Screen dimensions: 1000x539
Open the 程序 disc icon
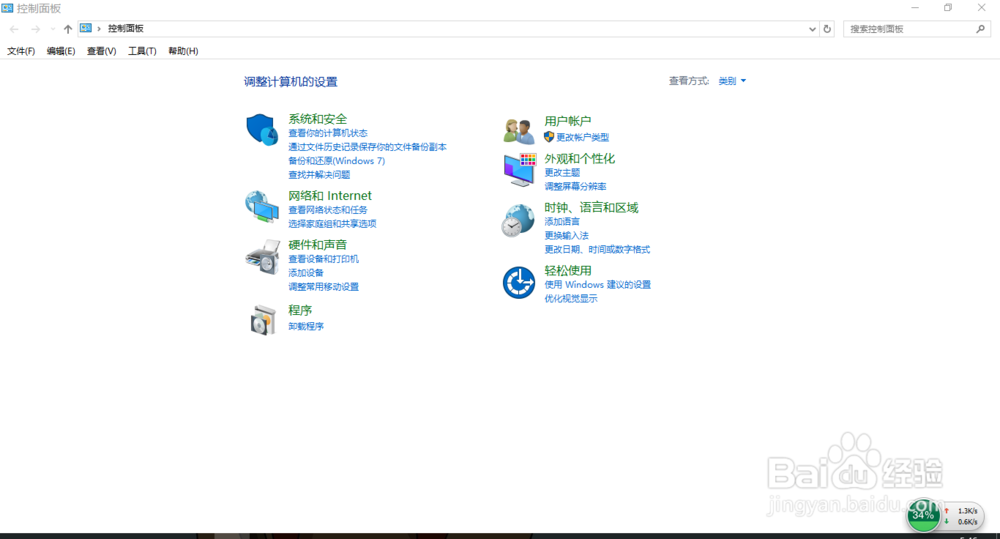click(x=263, y=320)
